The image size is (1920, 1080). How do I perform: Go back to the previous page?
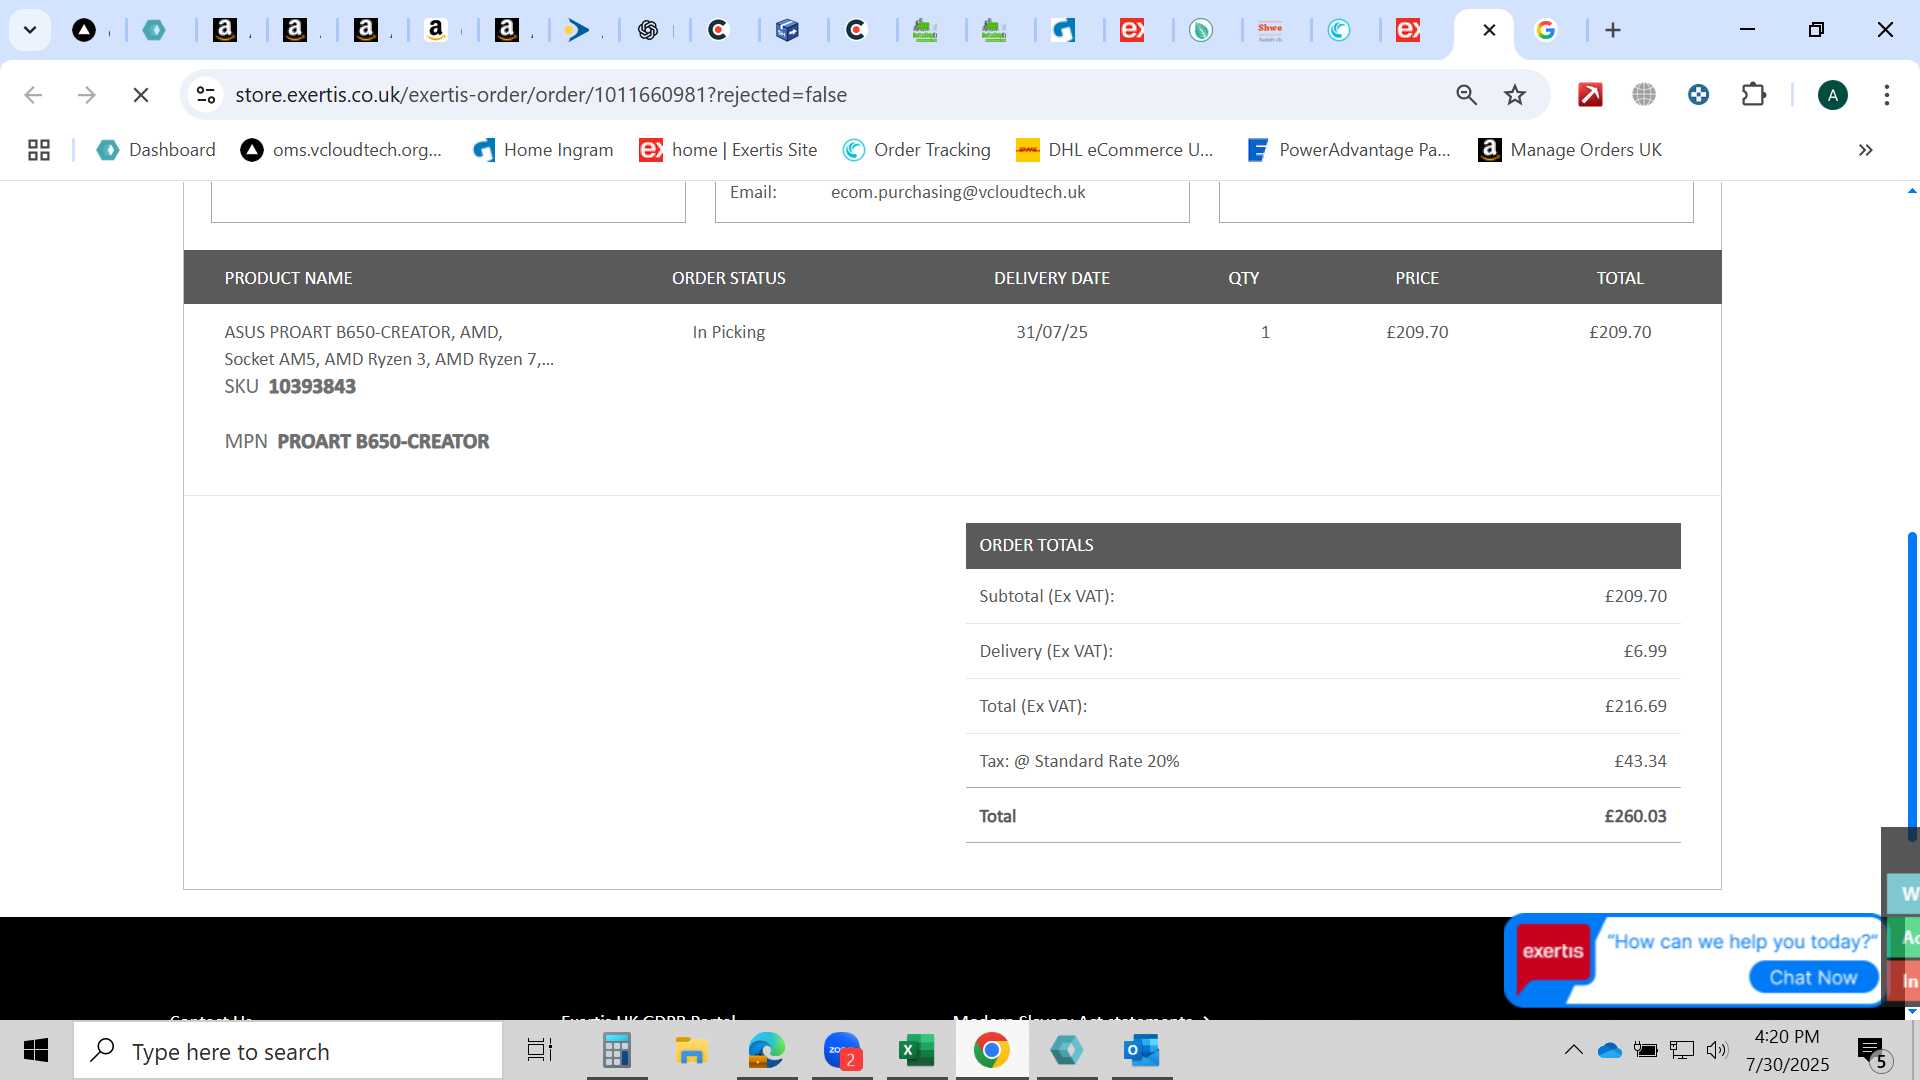pyautogui.click(x=33, y=95)
